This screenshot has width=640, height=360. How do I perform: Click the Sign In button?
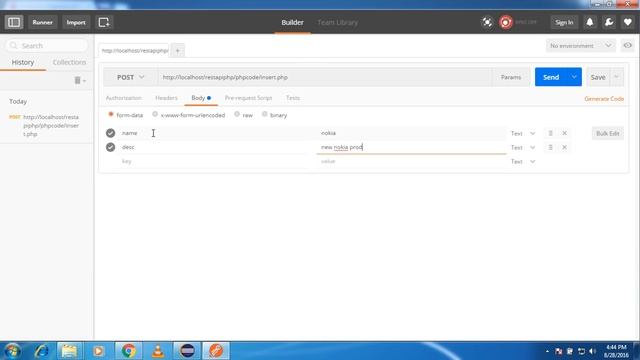(x=564, y=22)
